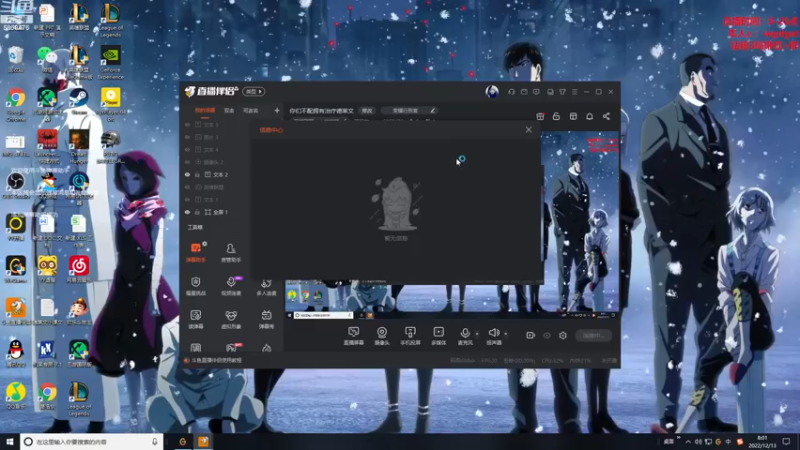Add a 手机投屏 phone cast source
800x450 pixels.
pos(410,336)
